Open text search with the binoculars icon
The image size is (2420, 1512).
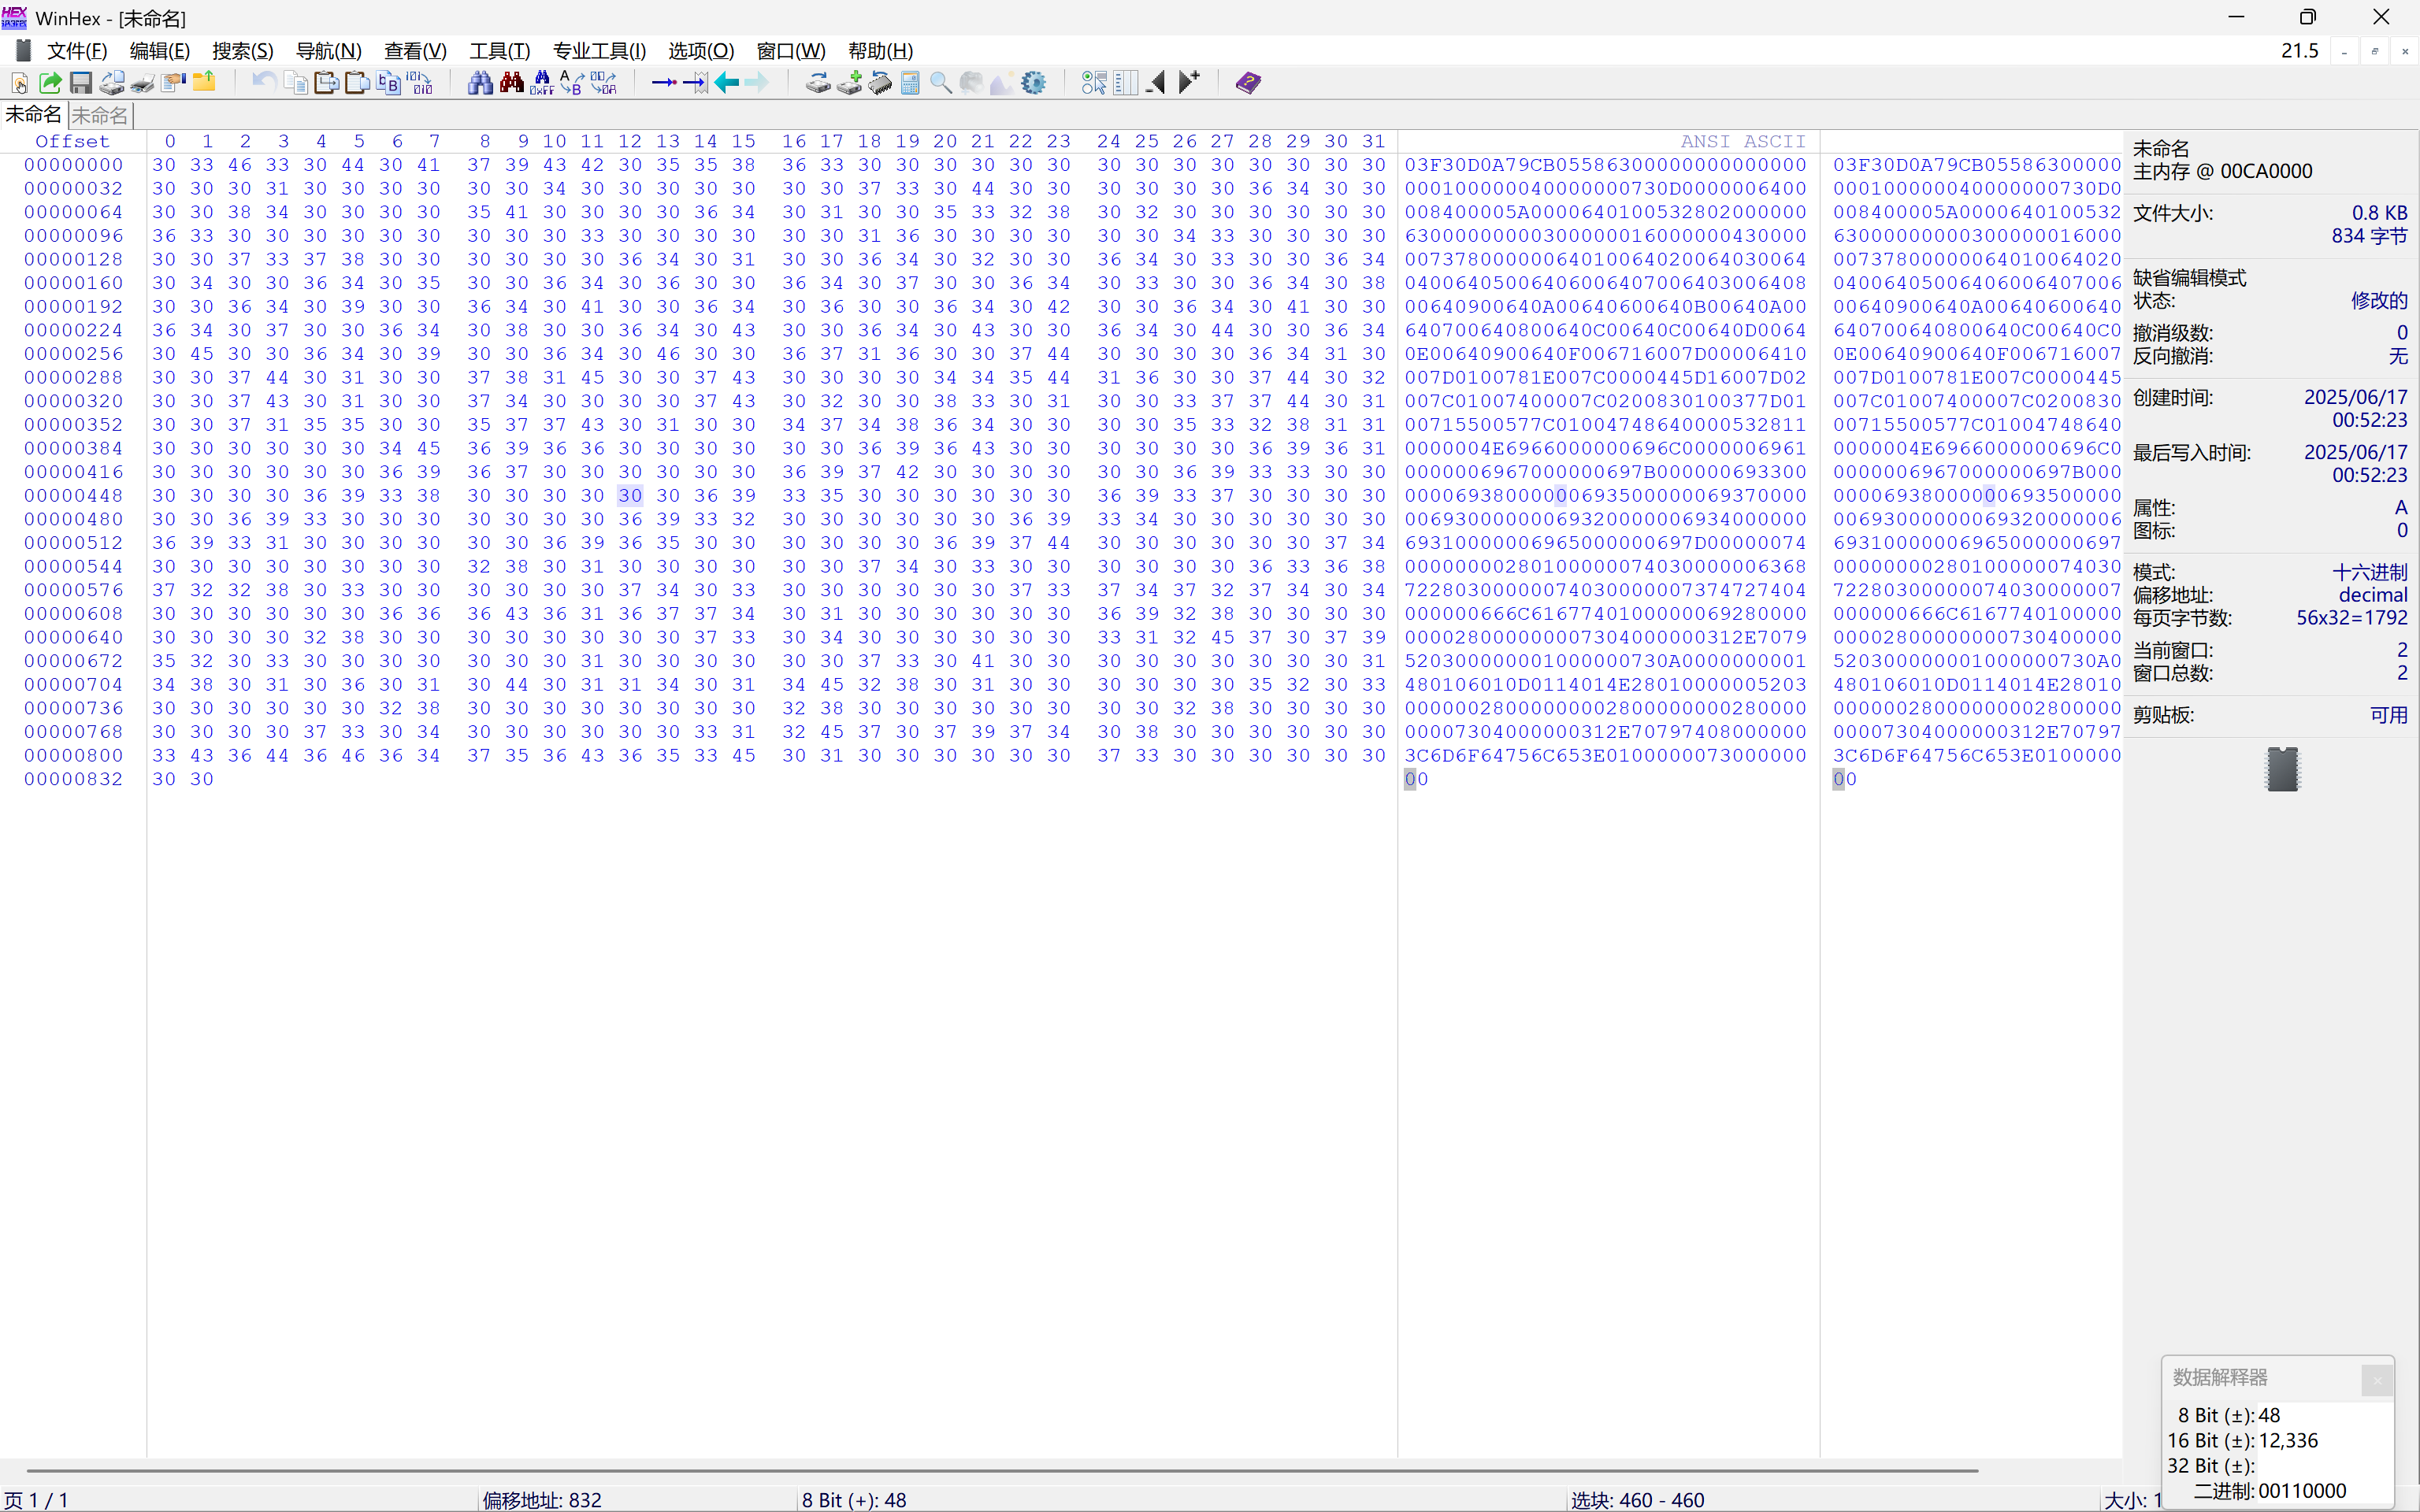[x=480, y=82]
